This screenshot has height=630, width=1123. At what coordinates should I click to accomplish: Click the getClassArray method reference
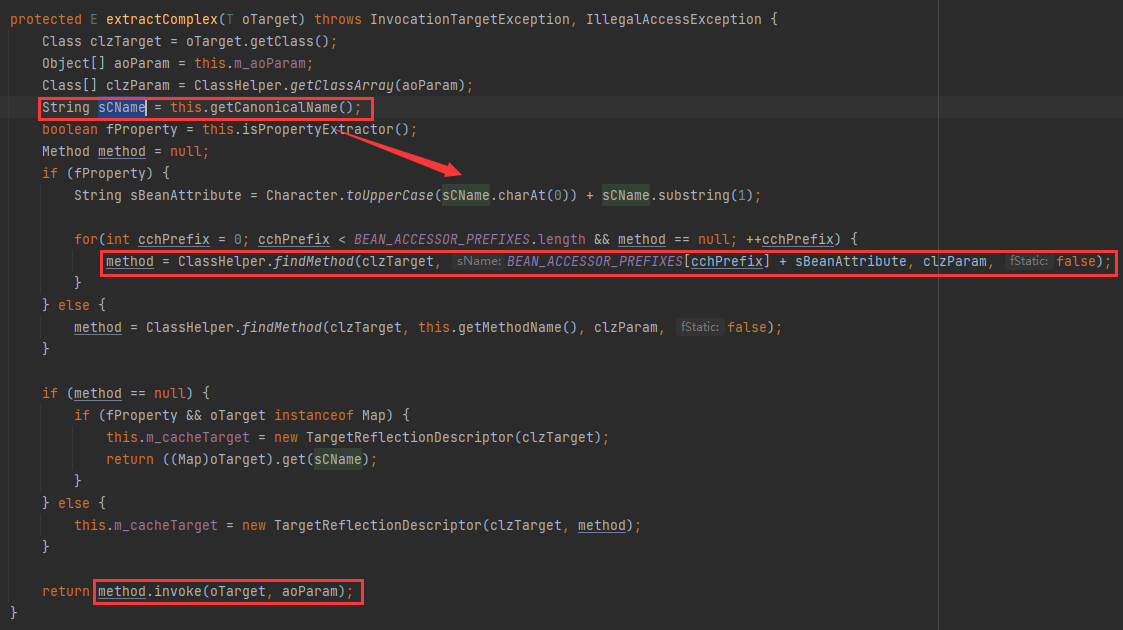[x=342, y=85]
